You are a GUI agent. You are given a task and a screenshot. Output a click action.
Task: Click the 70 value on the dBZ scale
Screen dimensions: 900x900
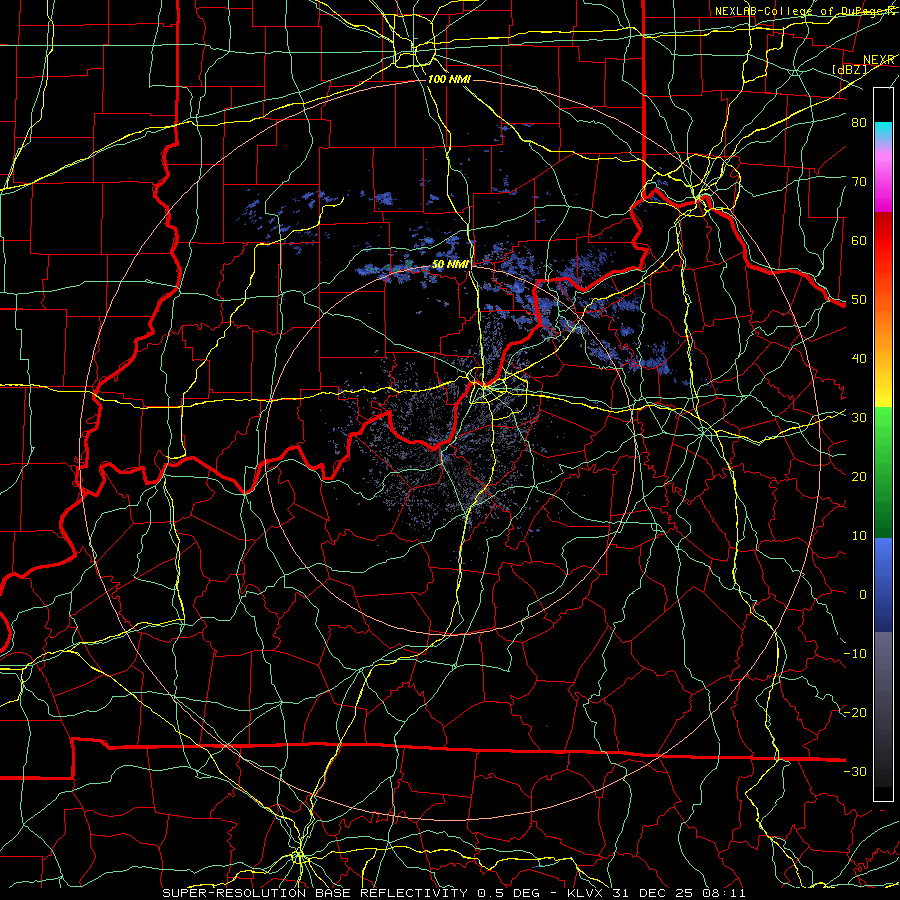click(x=859, y=181)
